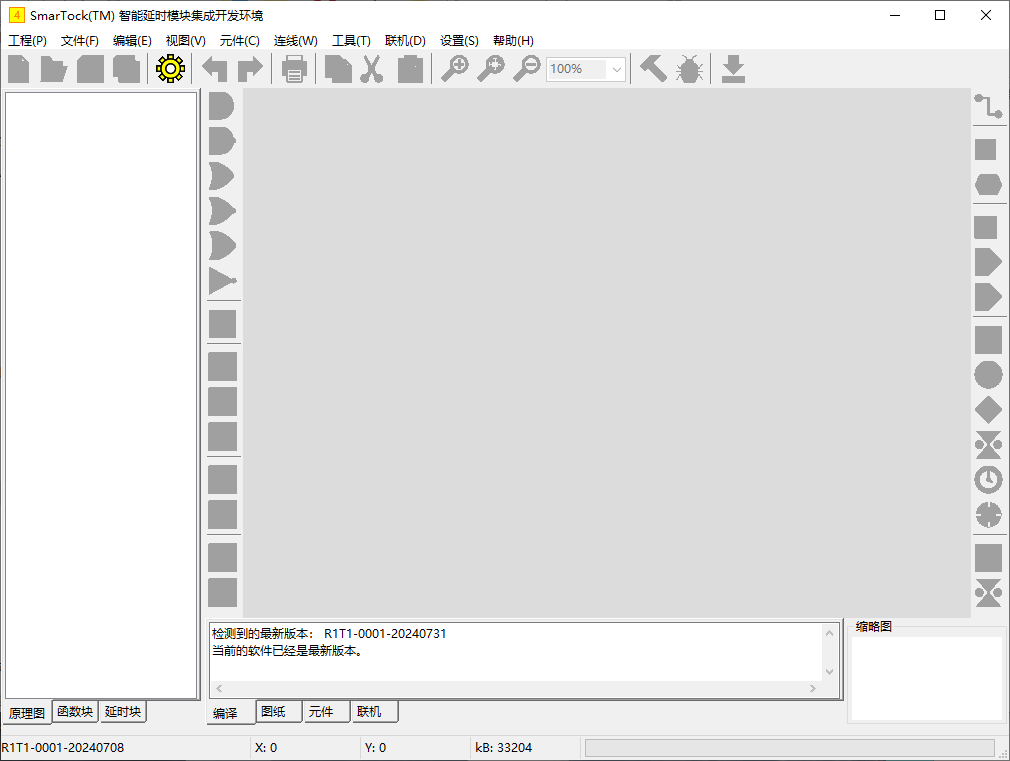Select the crosshair target component icon
Screen dimensions: 1010x761
(x=988, y=515)
